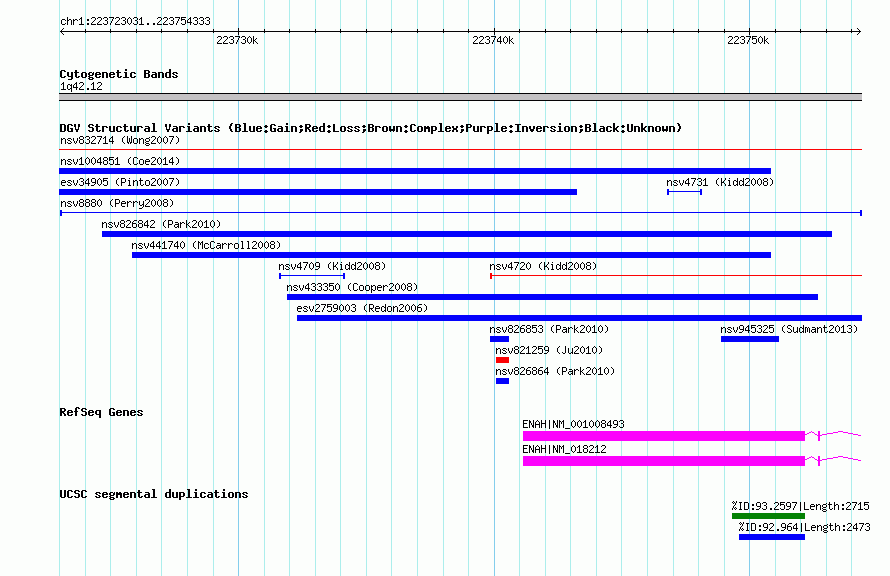Screen dimensions: 890x576
Task: Click the 223740k ruler tick label
Action: 493,40
